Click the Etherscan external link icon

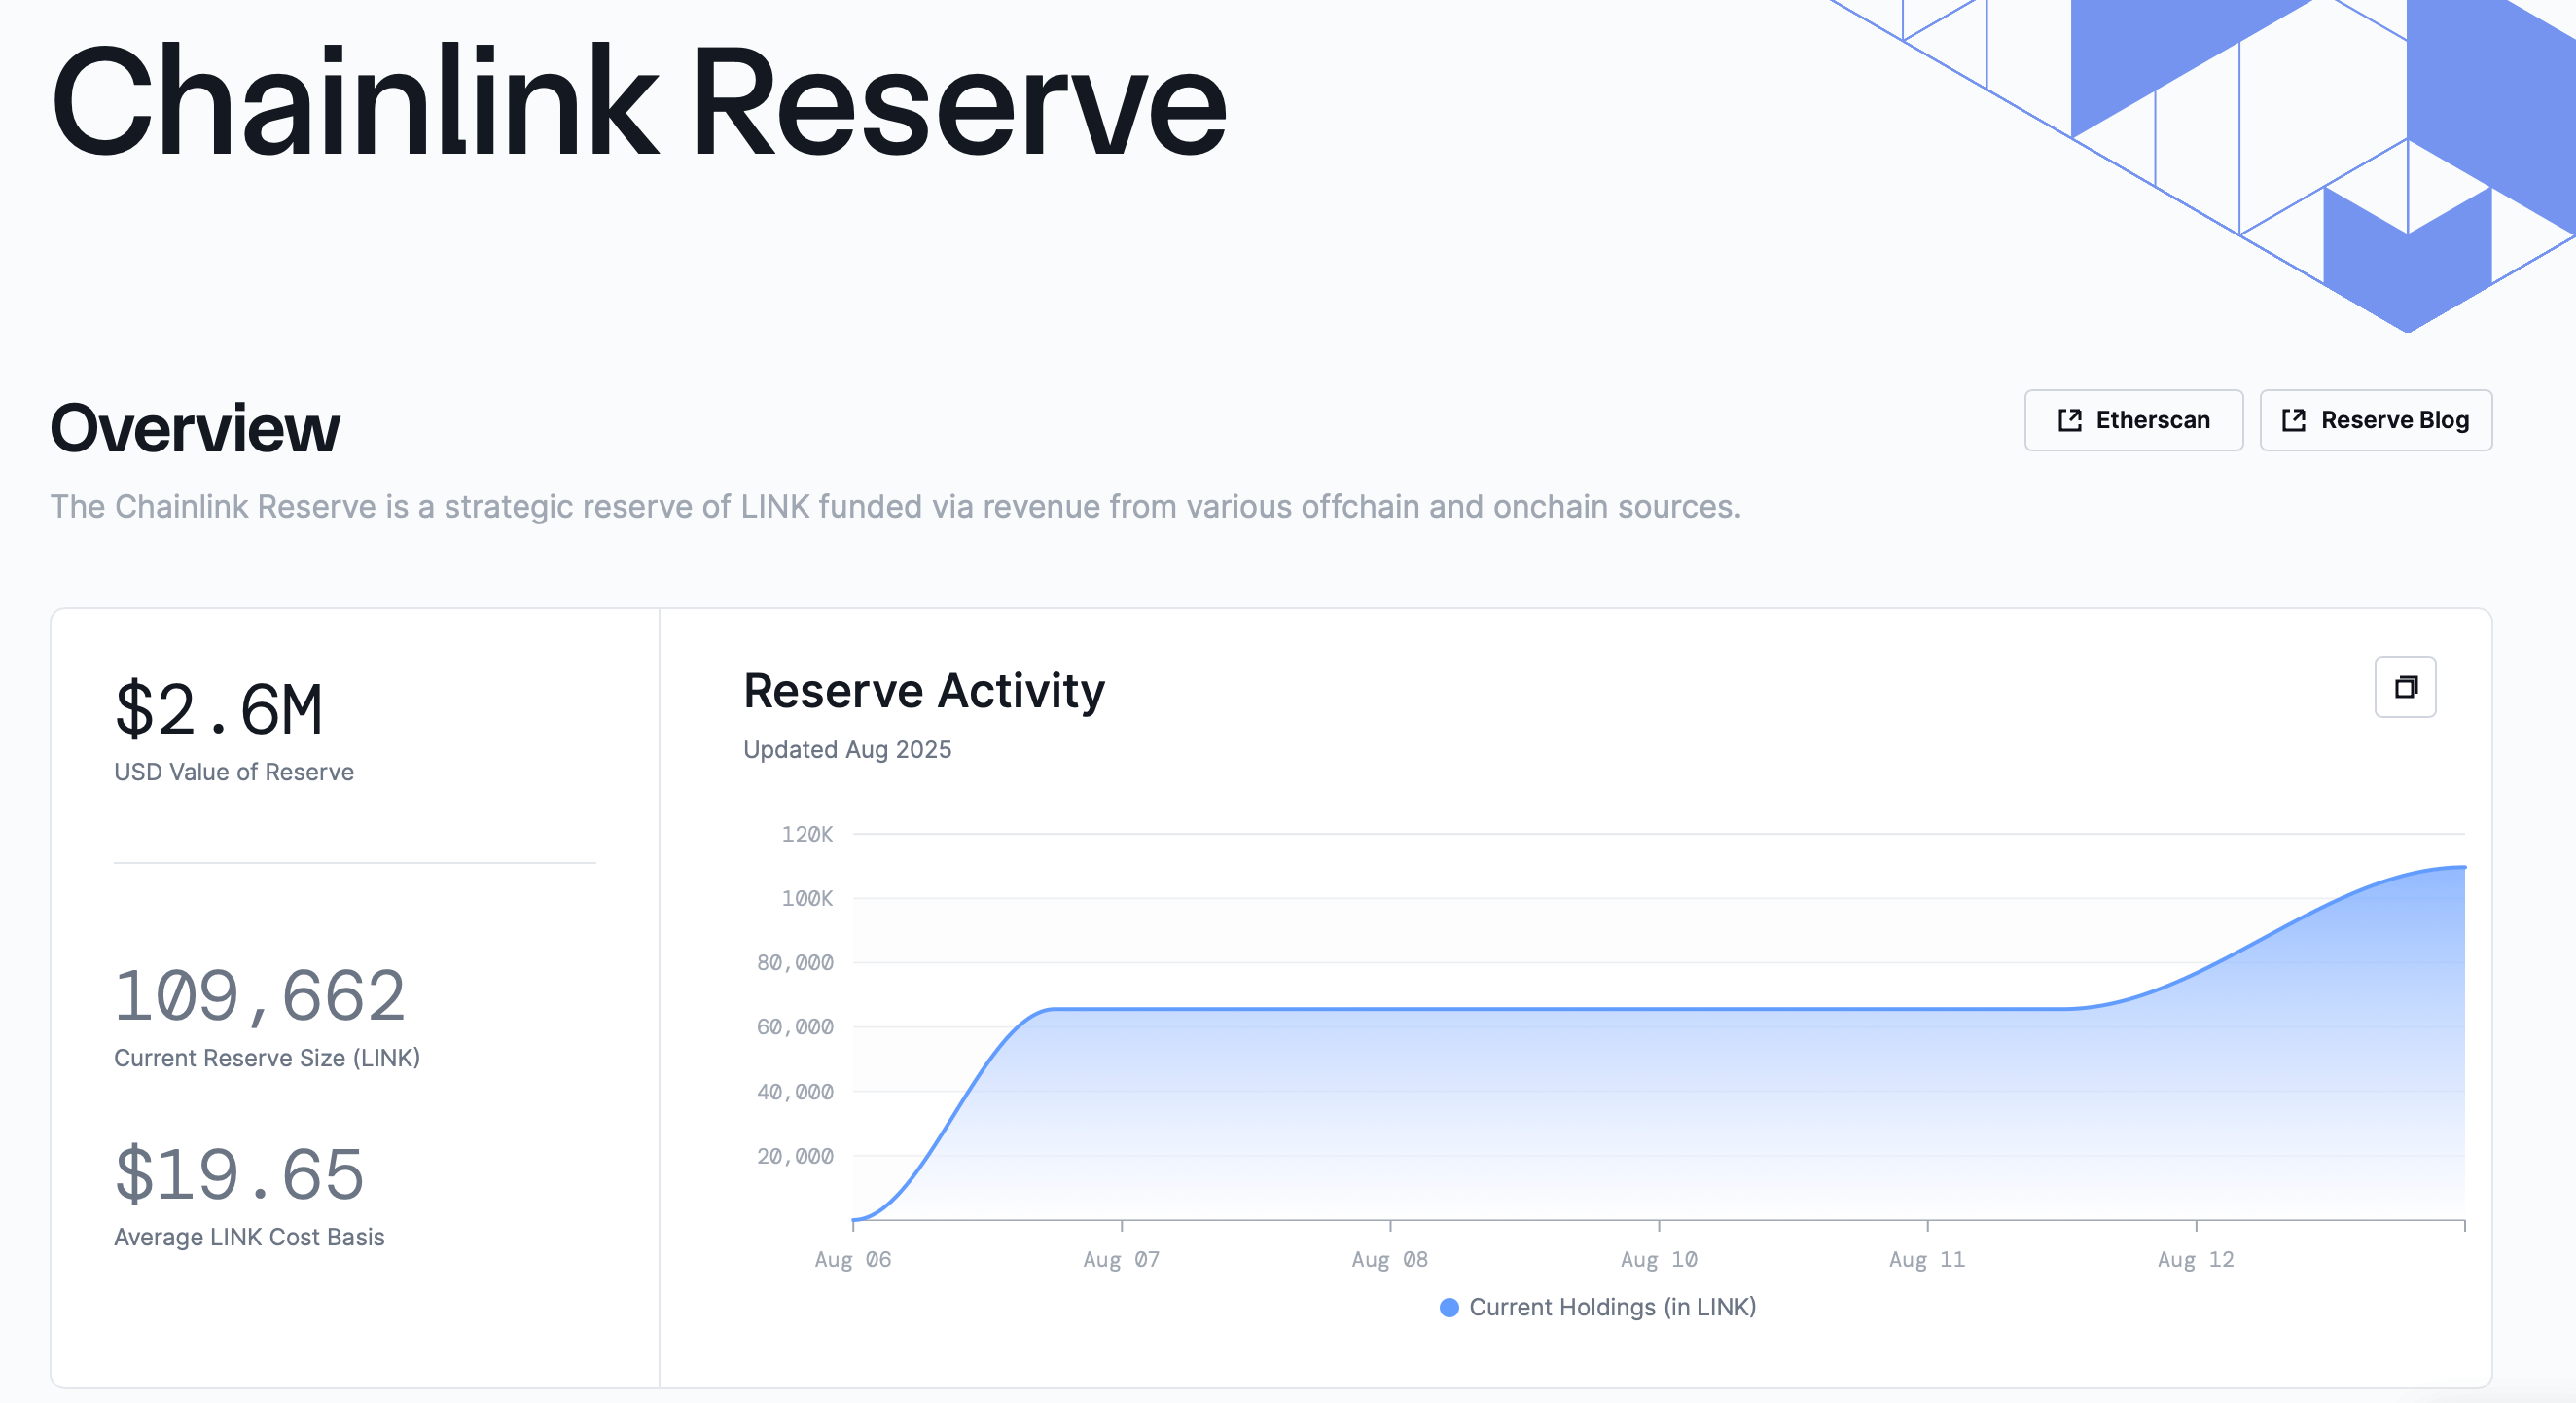point(2069,420)
